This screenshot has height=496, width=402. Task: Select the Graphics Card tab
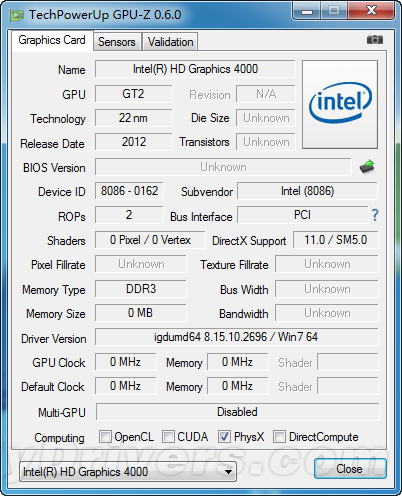(52, 40)
